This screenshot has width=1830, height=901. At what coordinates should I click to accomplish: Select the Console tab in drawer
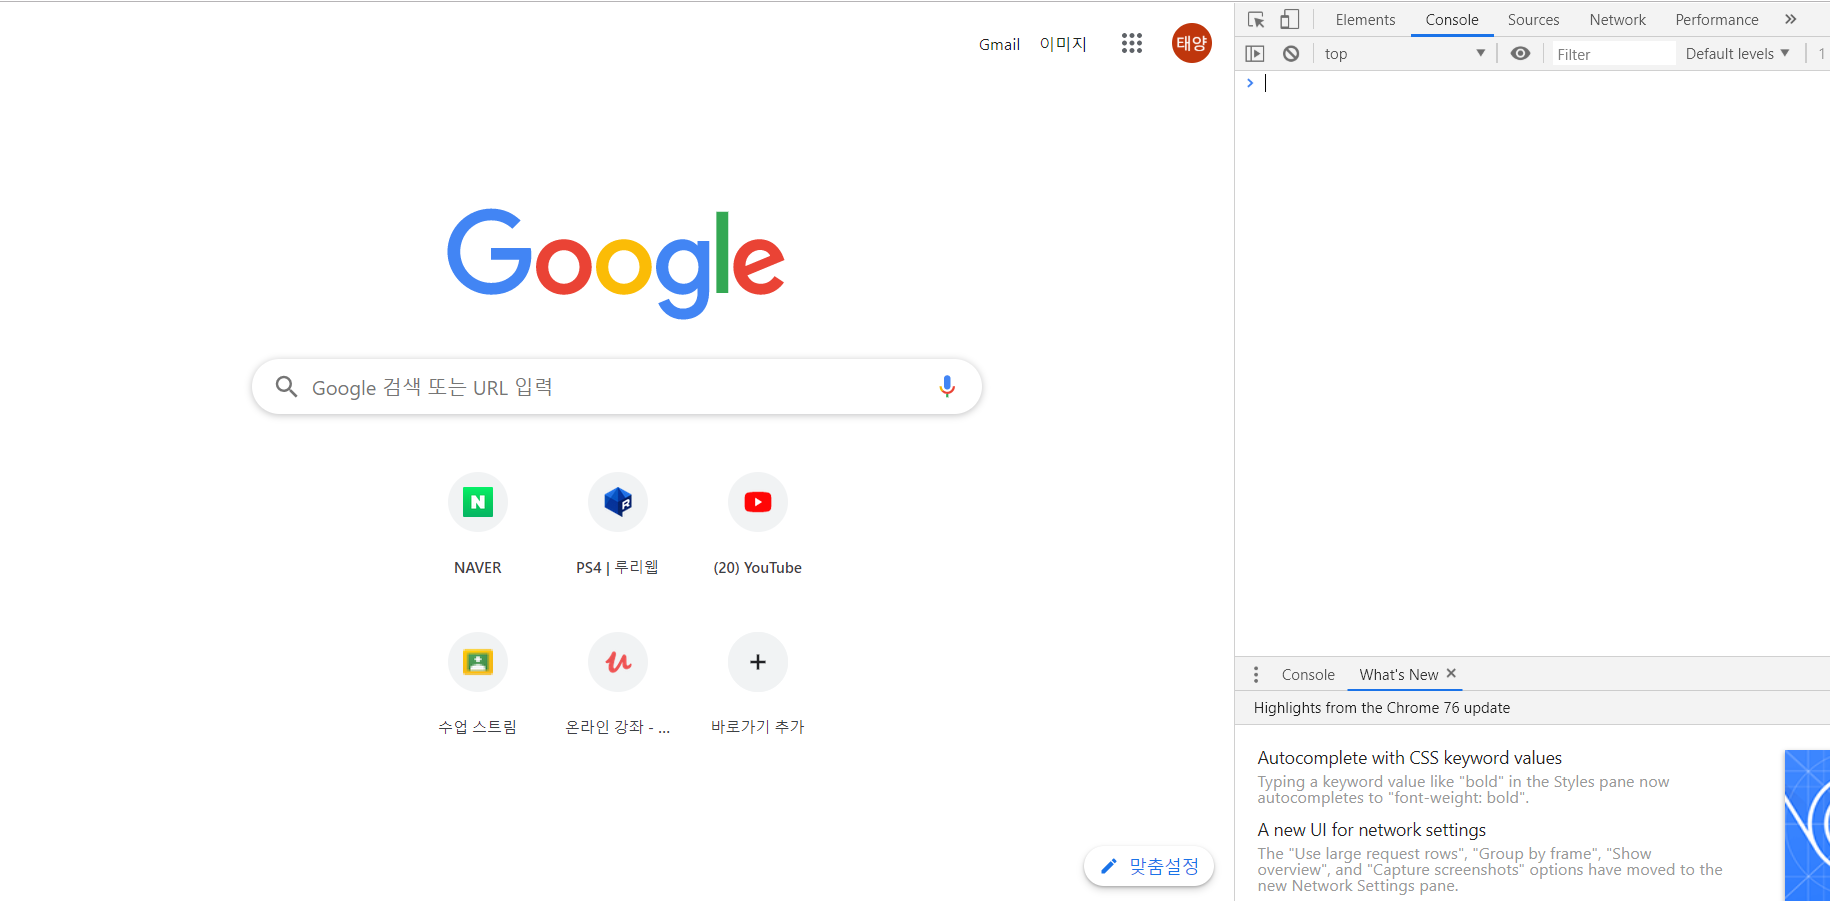tap(1308, 675)
